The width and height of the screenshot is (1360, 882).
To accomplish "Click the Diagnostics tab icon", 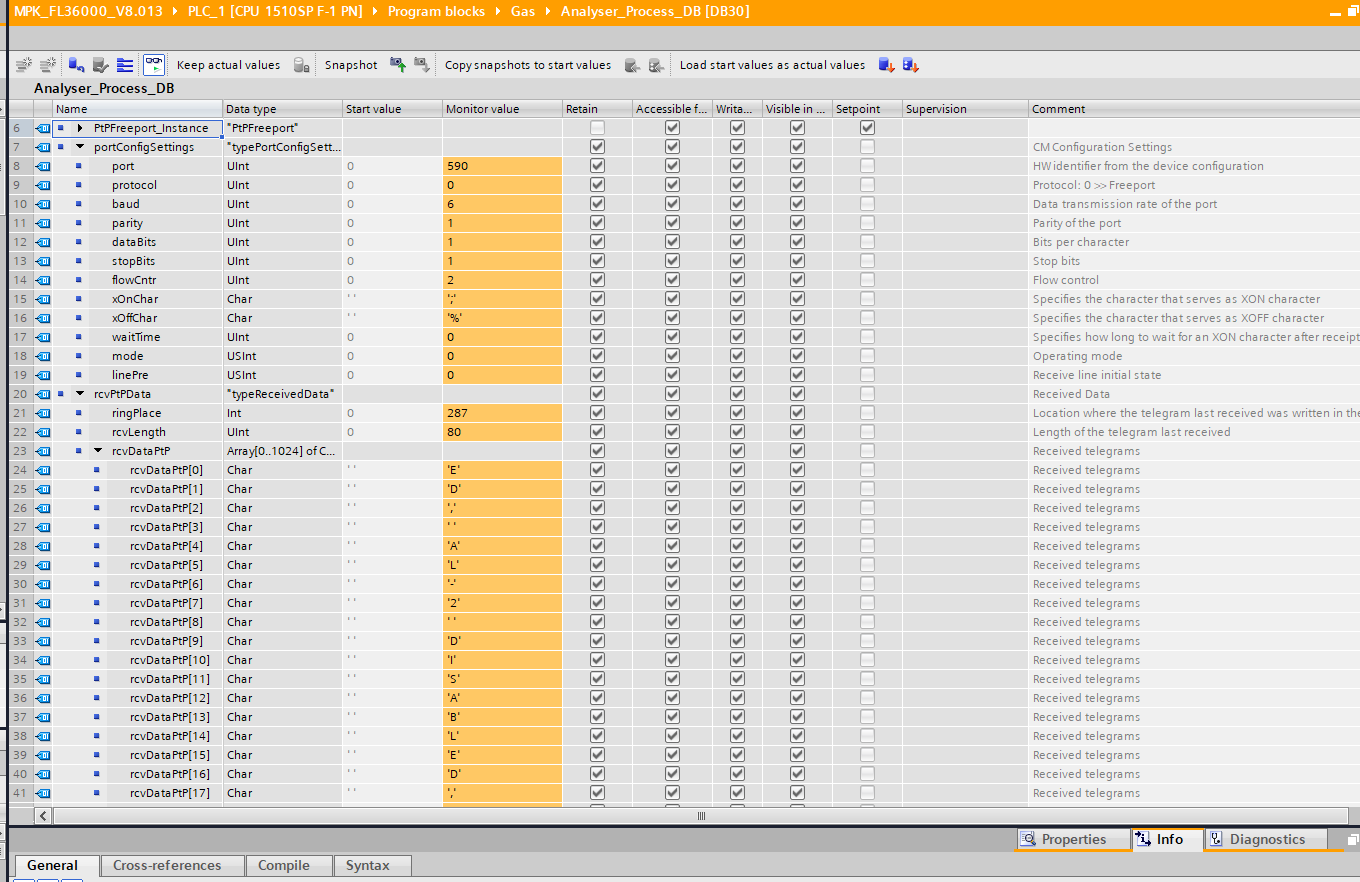I will click(1215, 840).
